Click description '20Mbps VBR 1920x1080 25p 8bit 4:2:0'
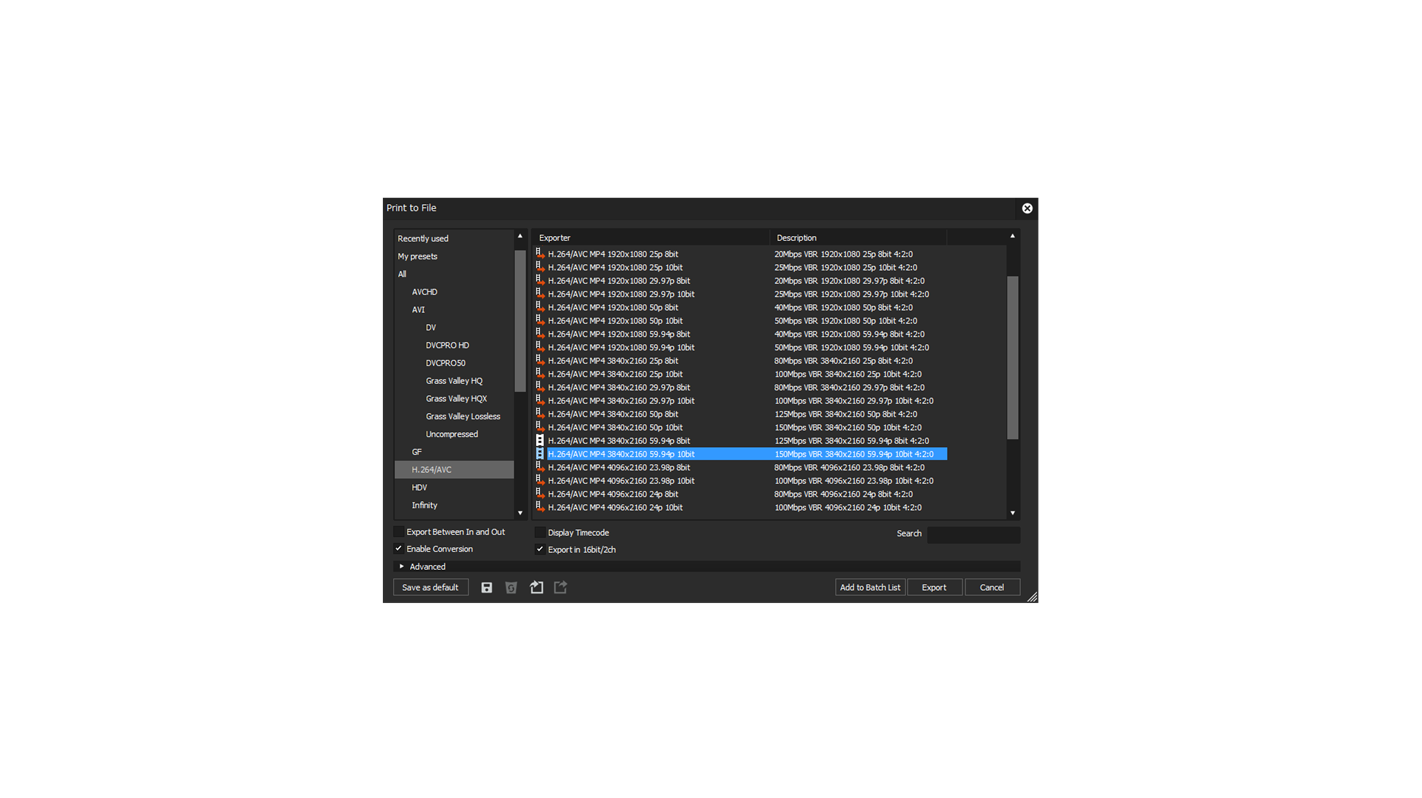This screenshot has width=1422, height=798. tap(843, 254)
